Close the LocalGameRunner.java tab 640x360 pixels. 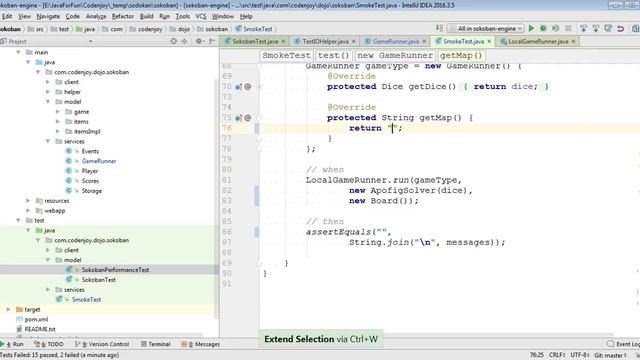[x=573, y=41]
